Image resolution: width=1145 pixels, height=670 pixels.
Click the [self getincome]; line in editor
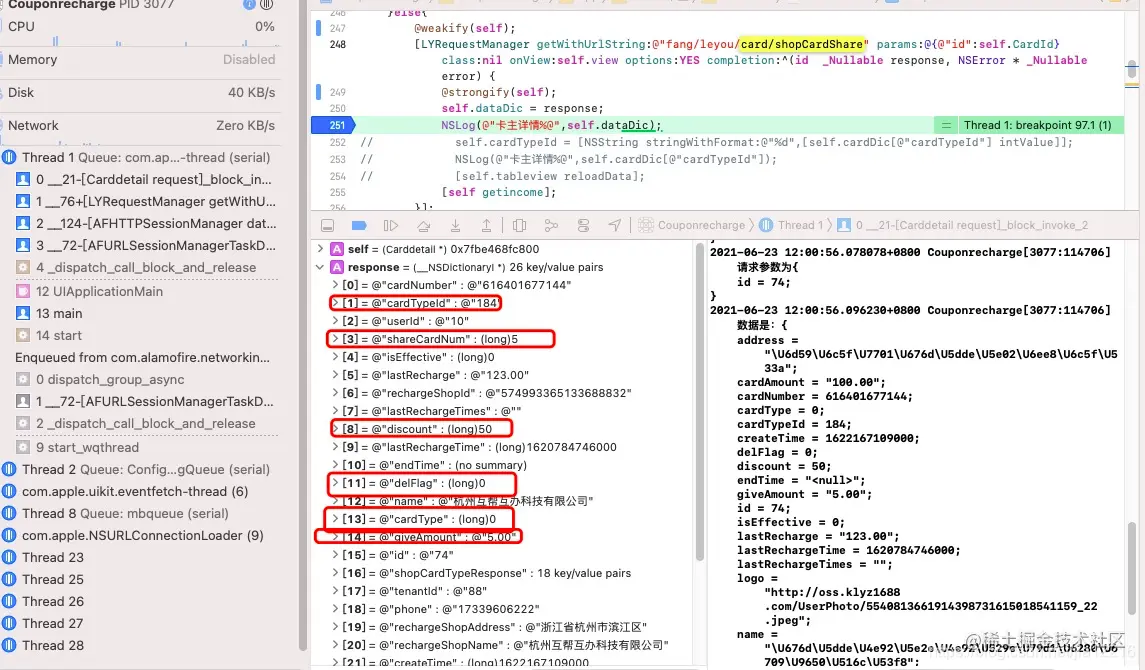coord(498,192)
